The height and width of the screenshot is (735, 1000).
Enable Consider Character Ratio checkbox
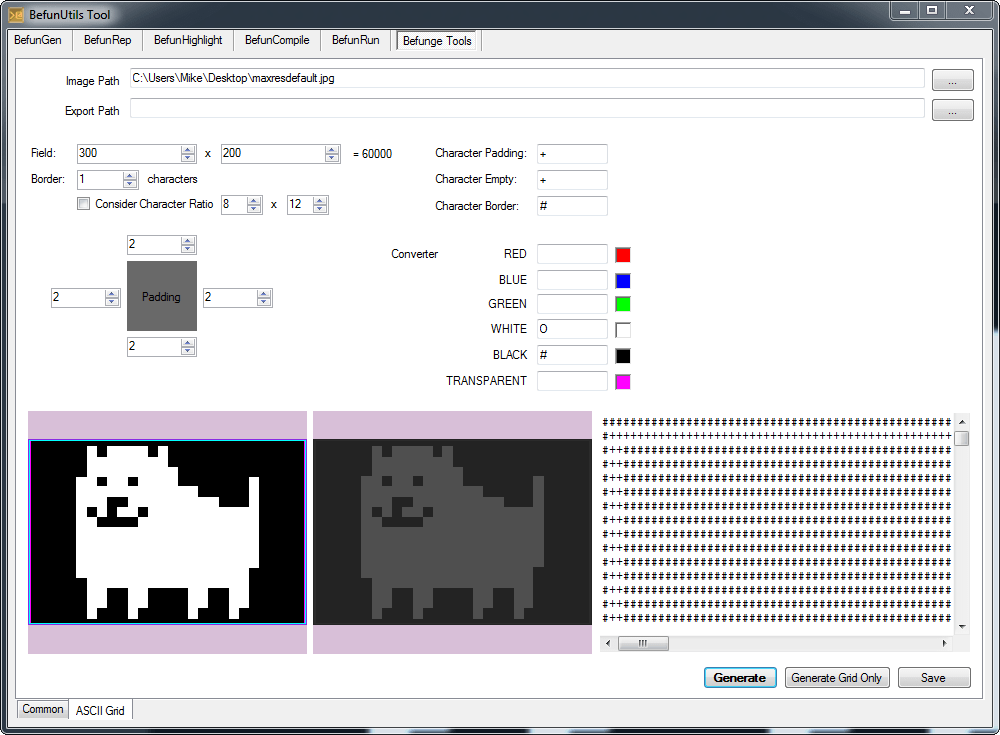(x=84, y=204)
